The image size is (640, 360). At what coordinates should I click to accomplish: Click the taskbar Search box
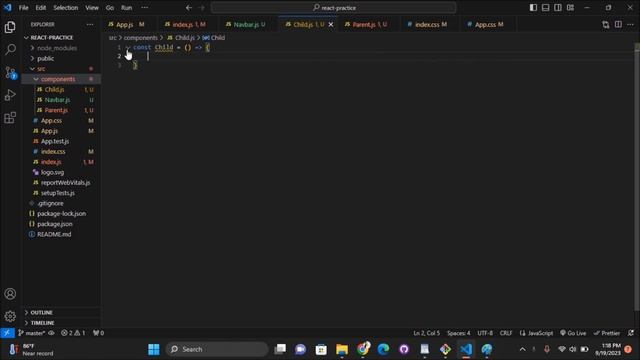click(217, 349)
